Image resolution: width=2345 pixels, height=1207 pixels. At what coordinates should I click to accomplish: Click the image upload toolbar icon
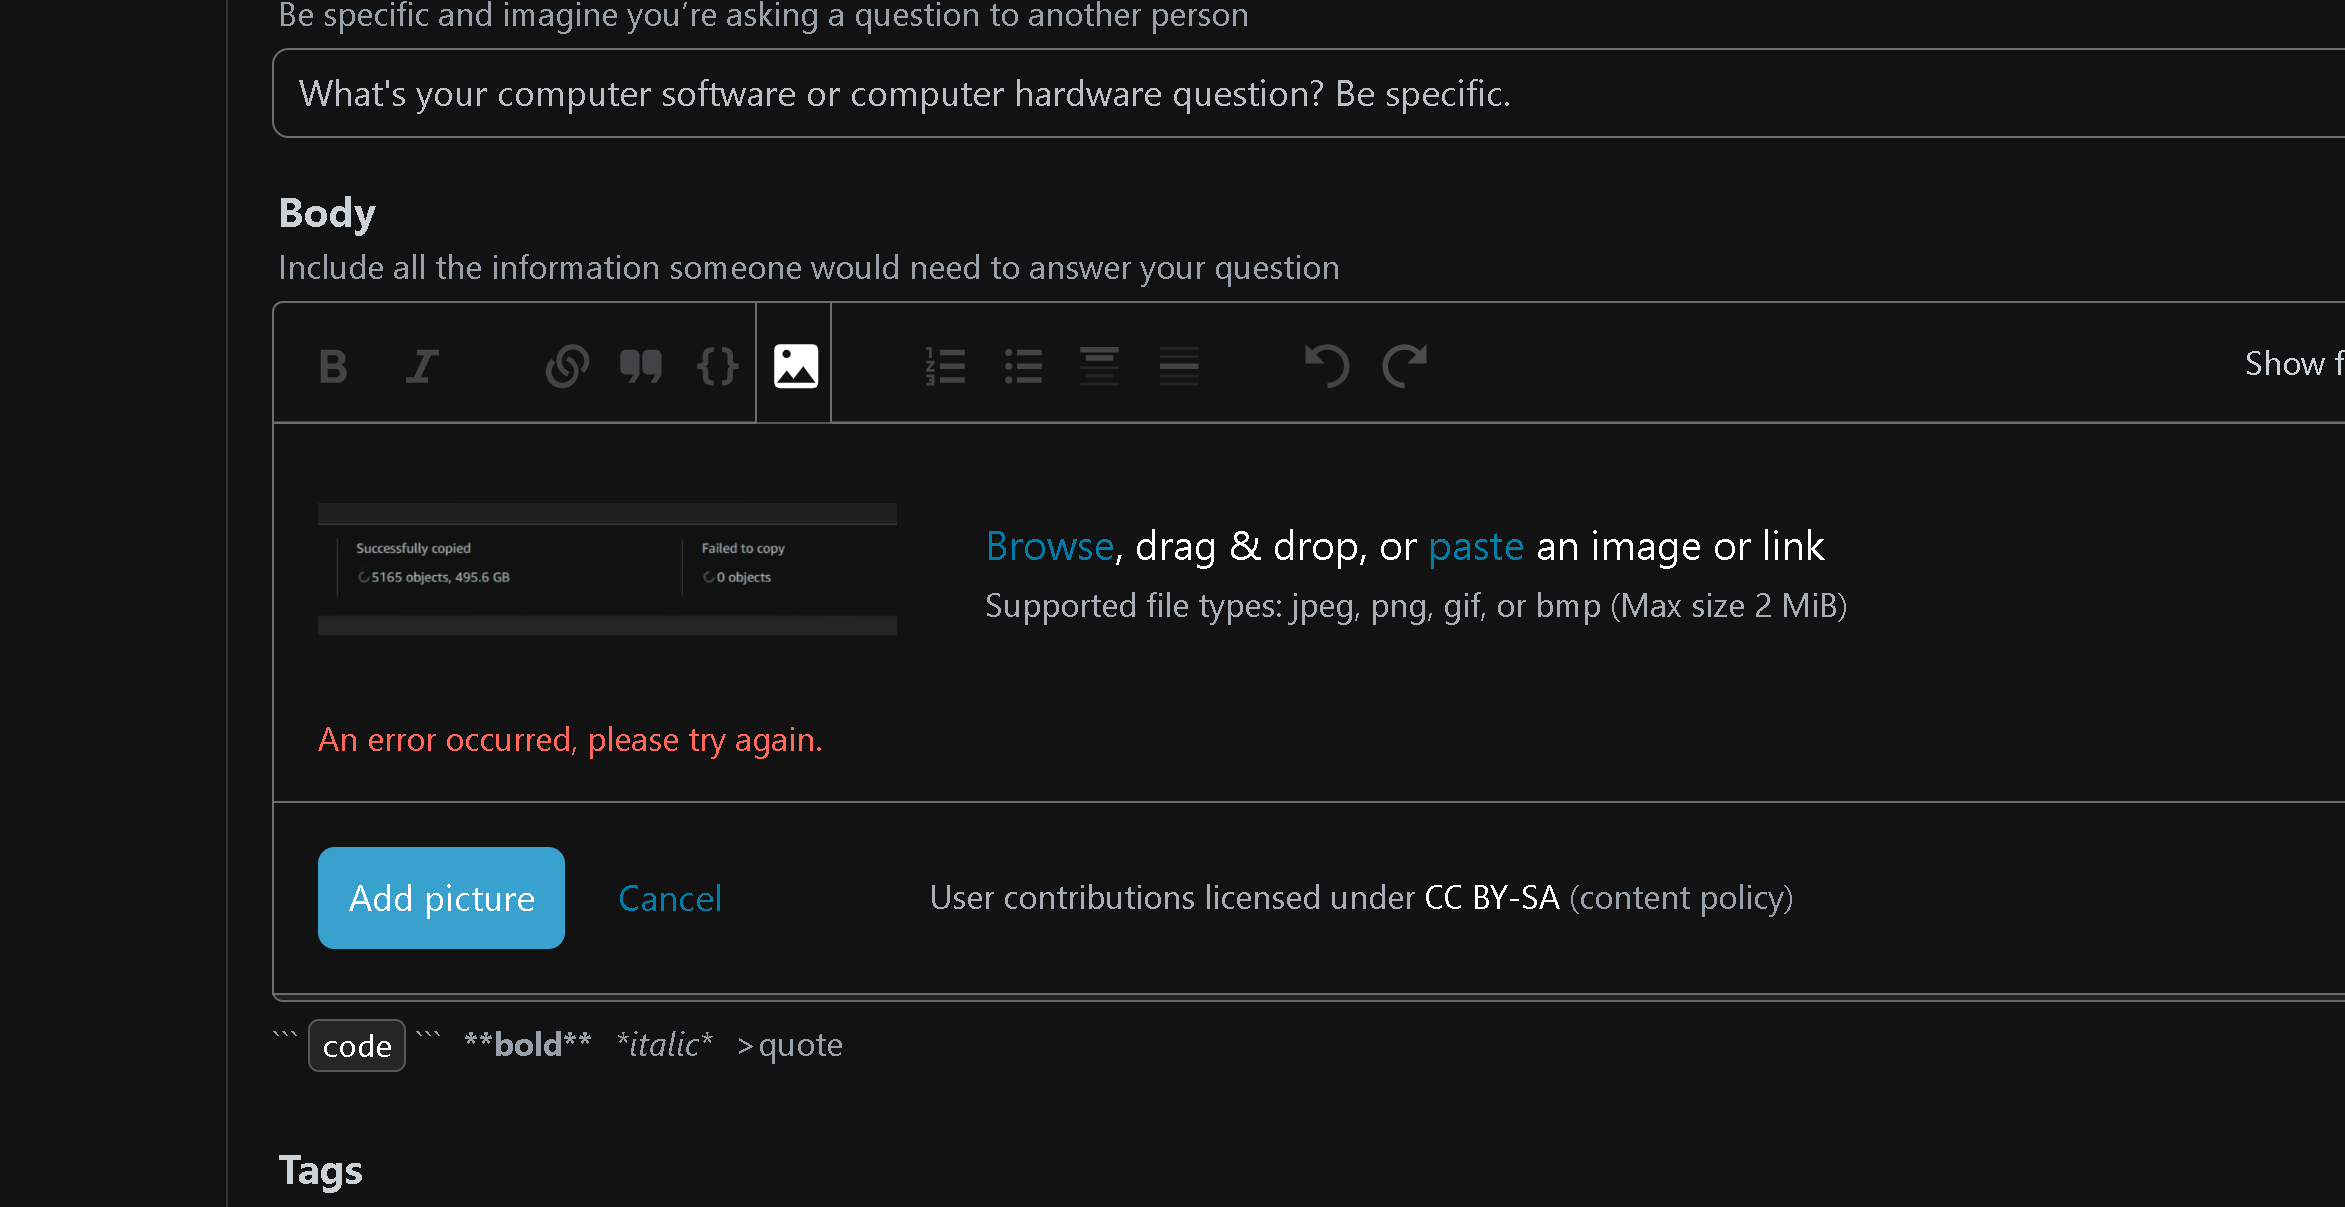796,366
